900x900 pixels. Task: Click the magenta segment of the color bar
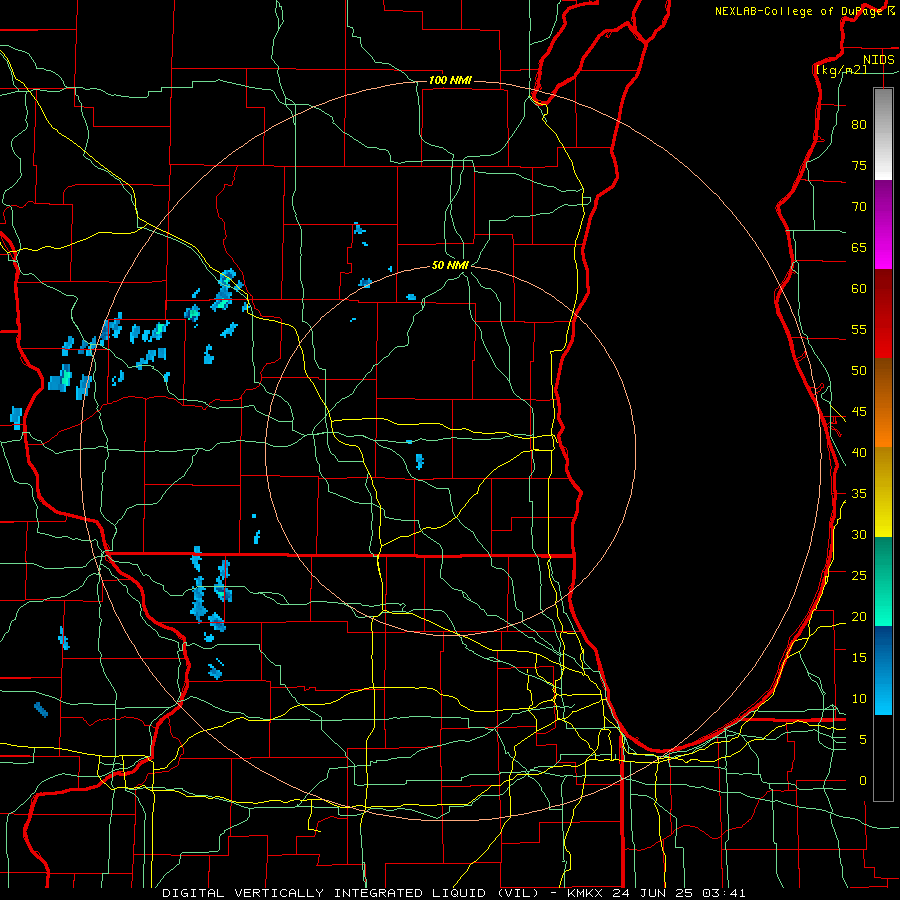coord(883,224)
